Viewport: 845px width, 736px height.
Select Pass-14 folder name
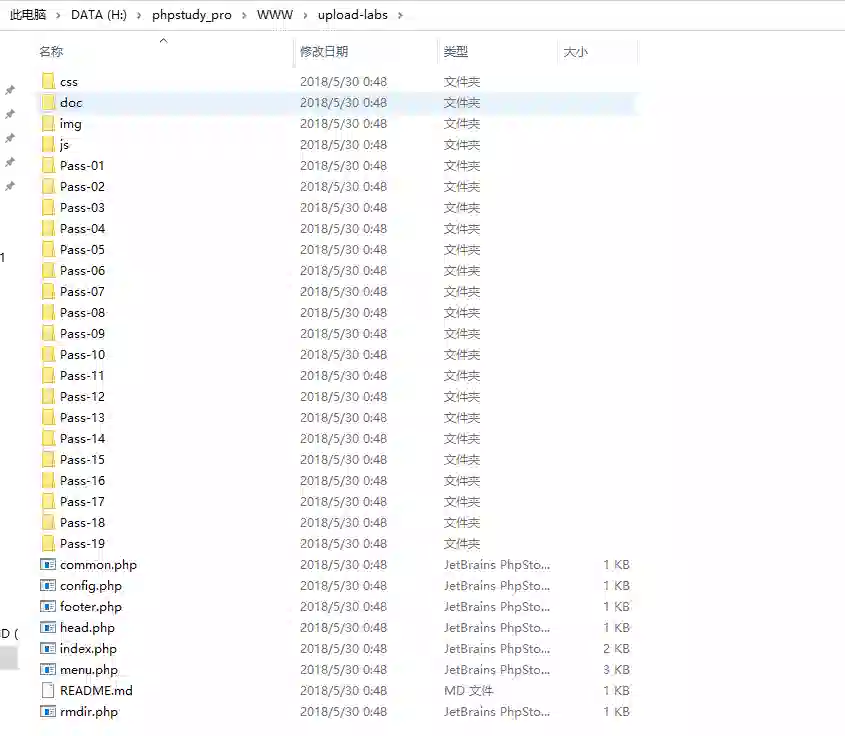pos(82,439)
